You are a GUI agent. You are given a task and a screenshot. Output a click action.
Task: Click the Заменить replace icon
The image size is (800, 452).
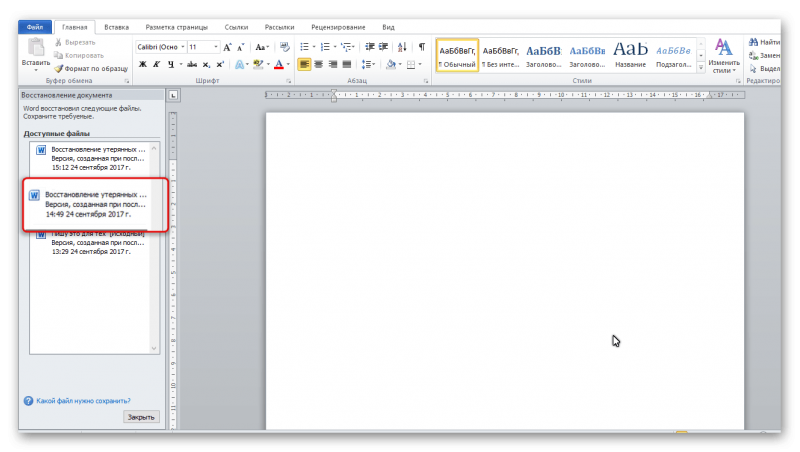click(x=754, y=55)
